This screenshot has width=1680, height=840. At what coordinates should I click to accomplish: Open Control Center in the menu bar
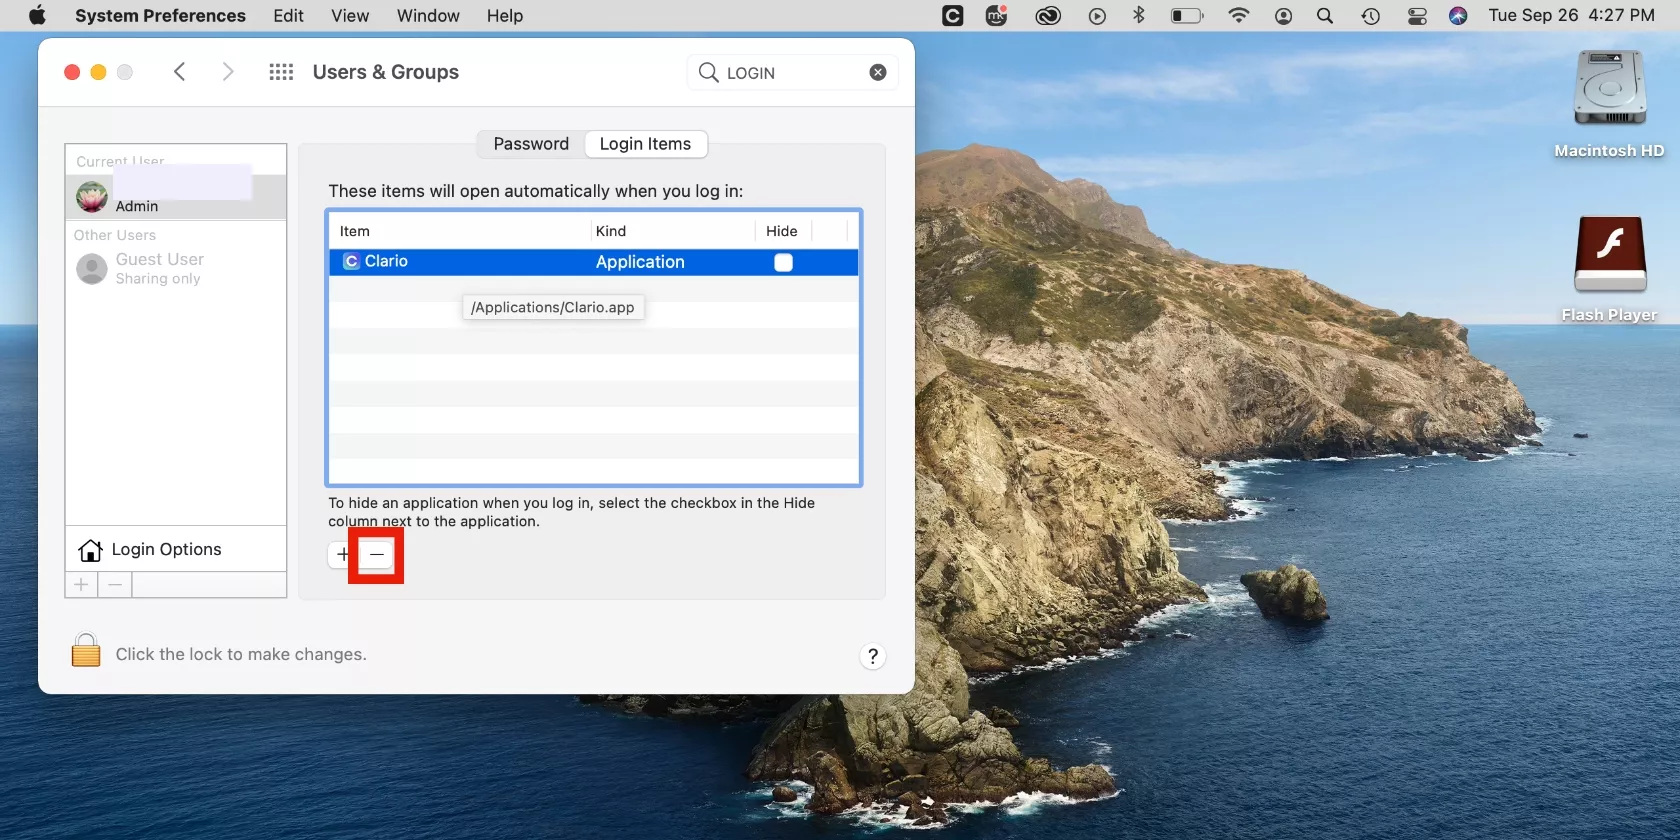point(1417,16)
